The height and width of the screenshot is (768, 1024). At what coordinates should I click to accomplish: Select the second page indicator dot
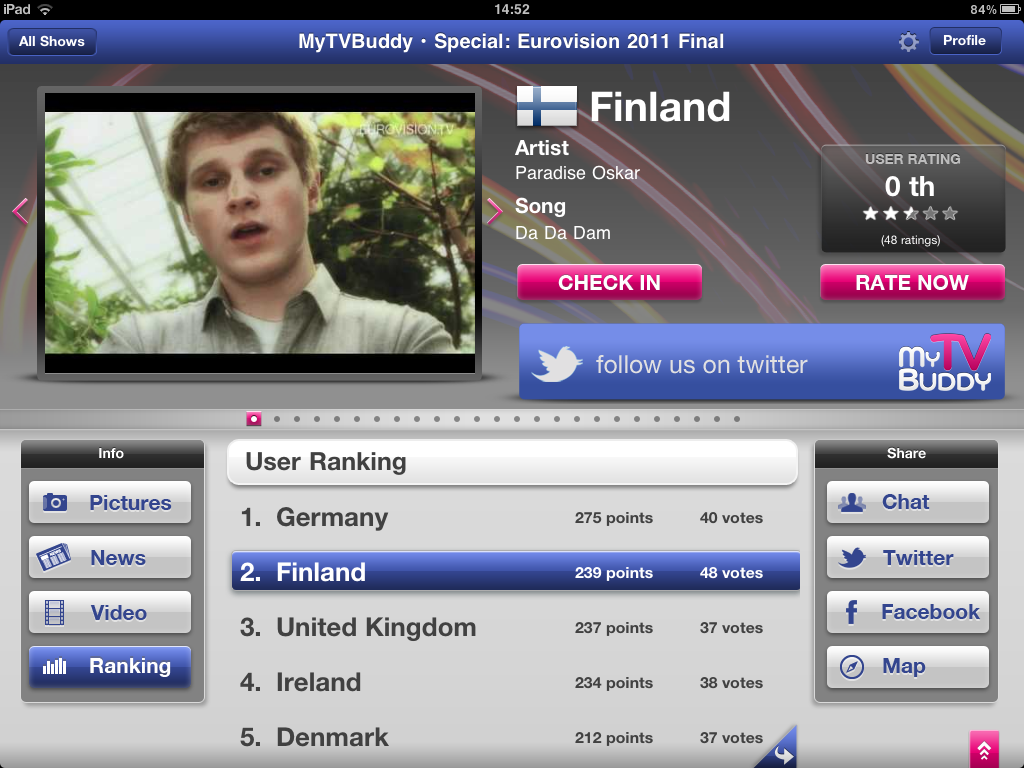[277, 419]
